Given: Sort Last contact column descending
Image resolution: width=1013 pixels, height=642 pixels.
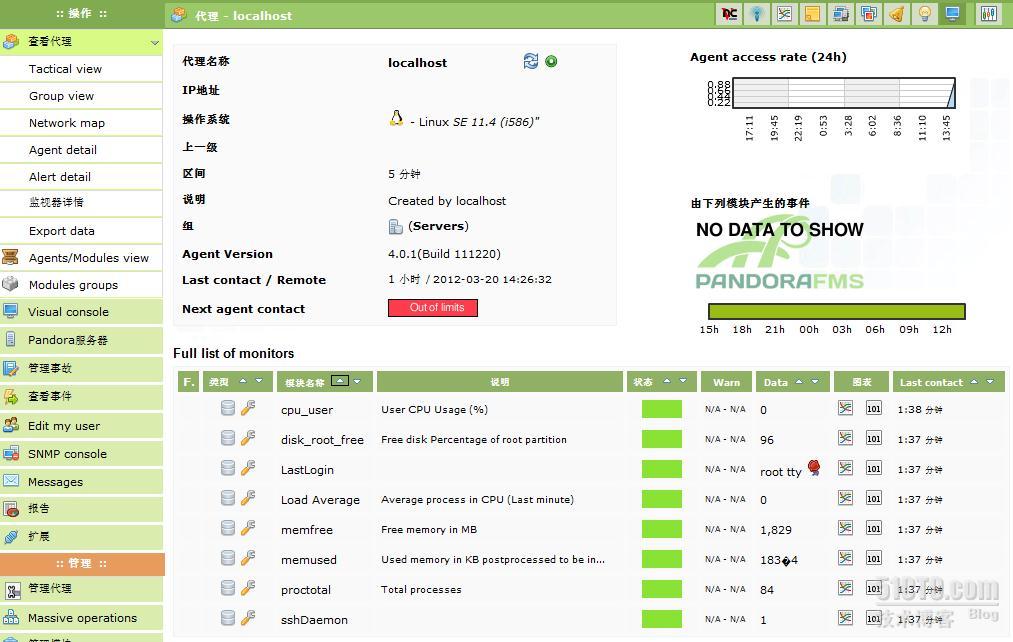Looking at the screenshot, I should pos(990,381).
